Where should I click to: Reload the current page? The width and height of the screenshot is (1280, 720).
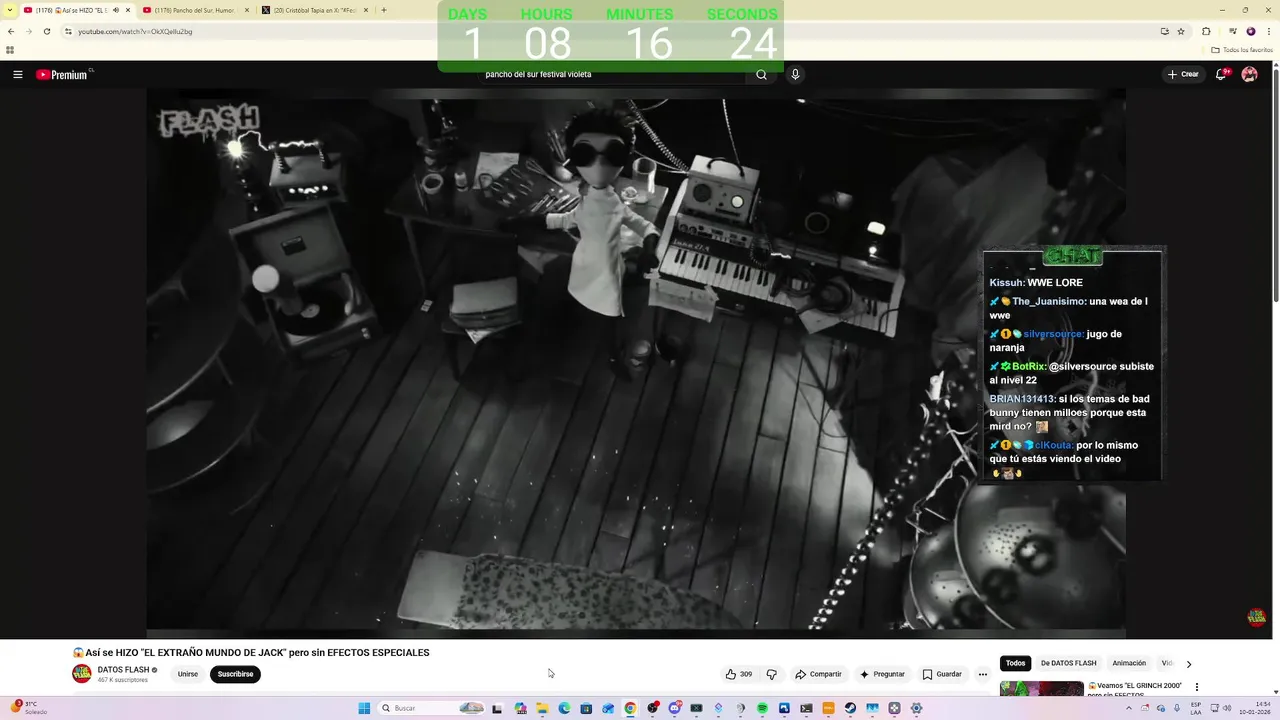pyautogui.click(x=46, y=31)
